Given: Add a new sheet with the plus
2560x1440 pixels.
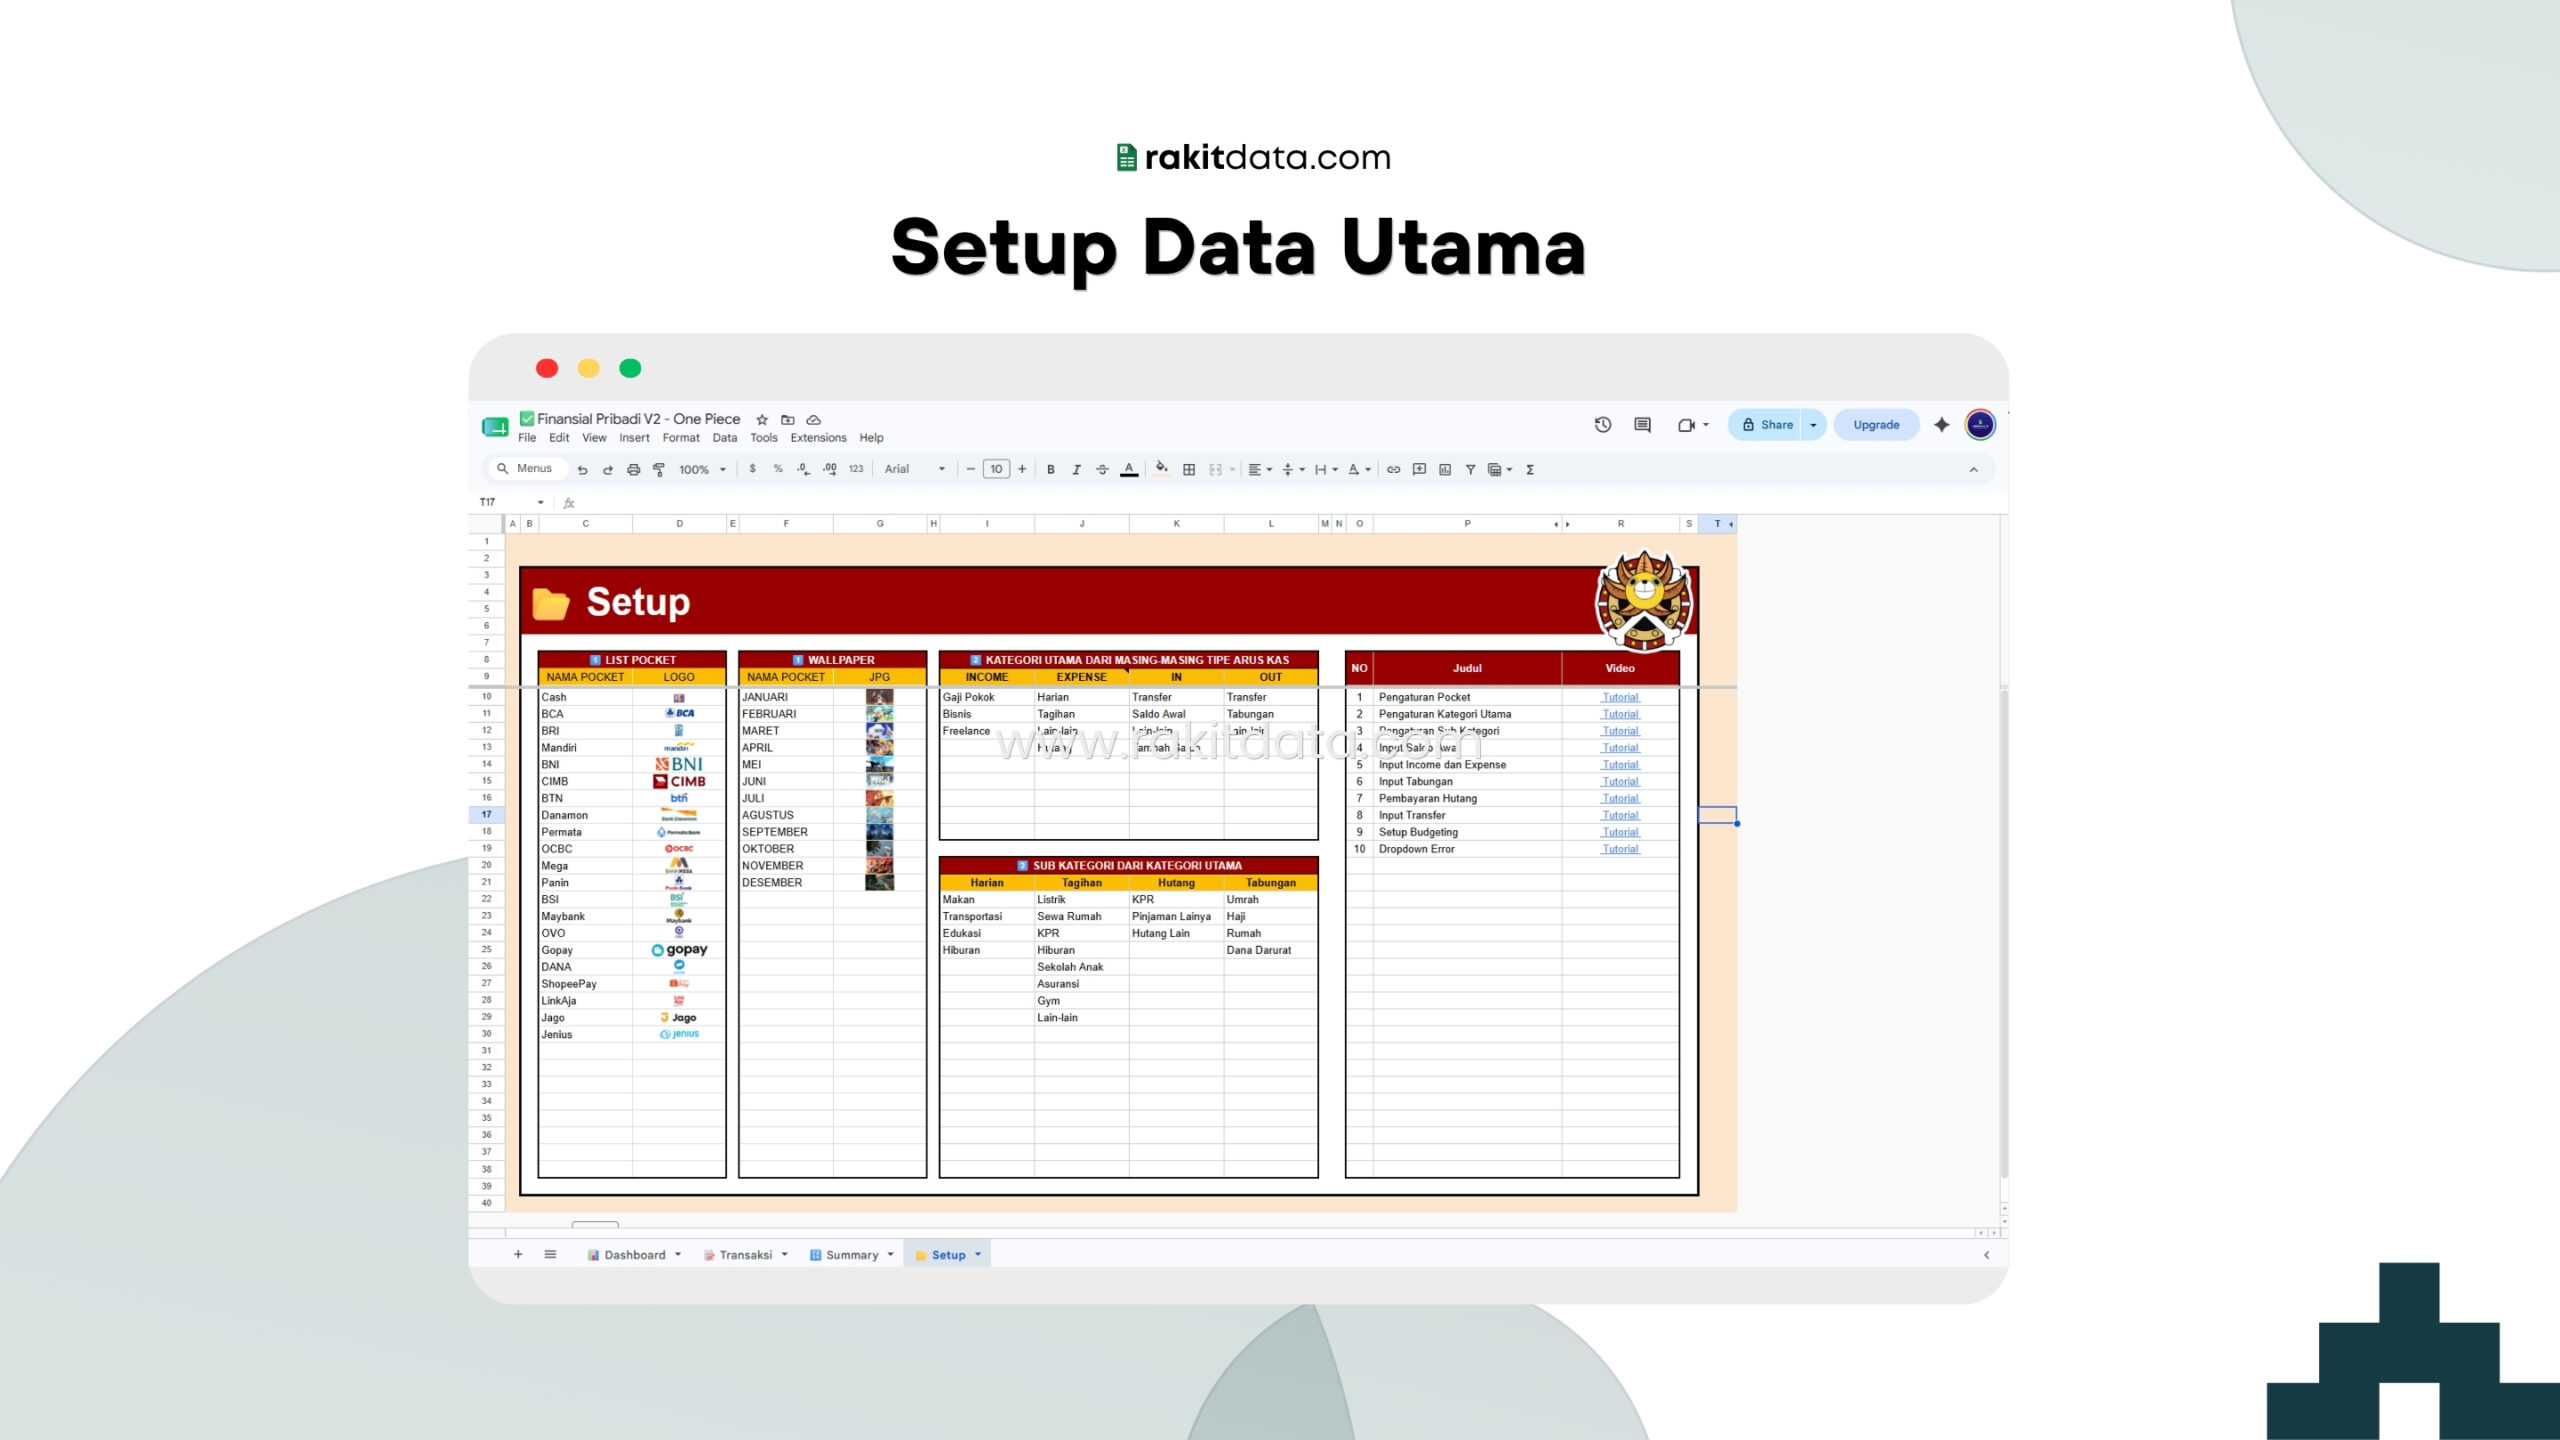Looking at the screenshot, I should coord(518,1255).
